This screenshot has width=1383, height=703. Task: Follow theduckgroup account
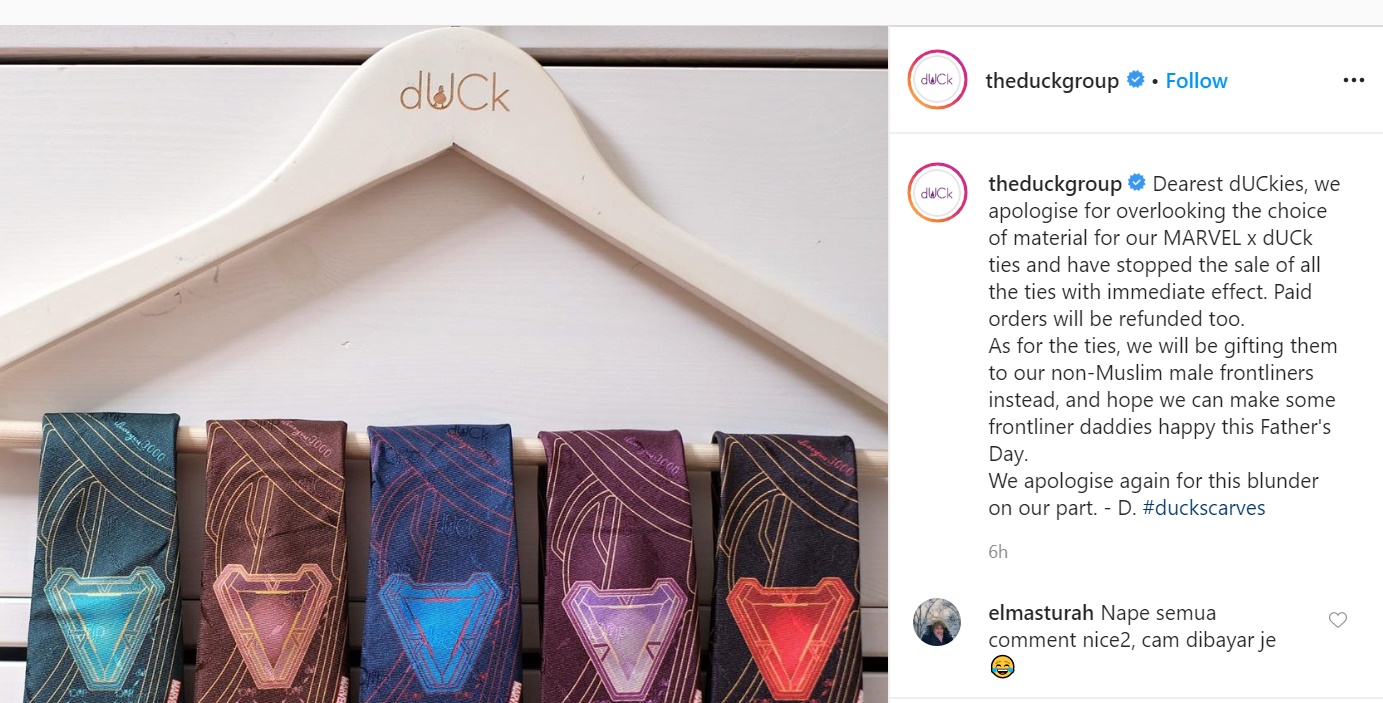point(1196,81)
